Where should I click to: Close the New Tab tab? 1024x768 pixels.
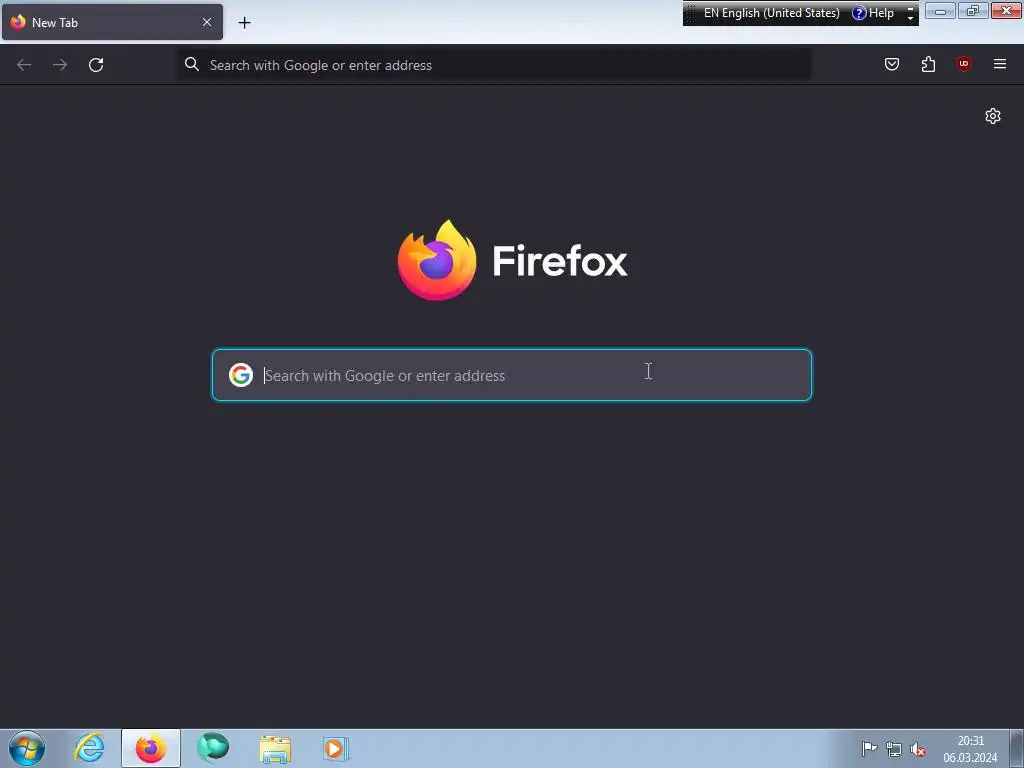tap(207, 22)
